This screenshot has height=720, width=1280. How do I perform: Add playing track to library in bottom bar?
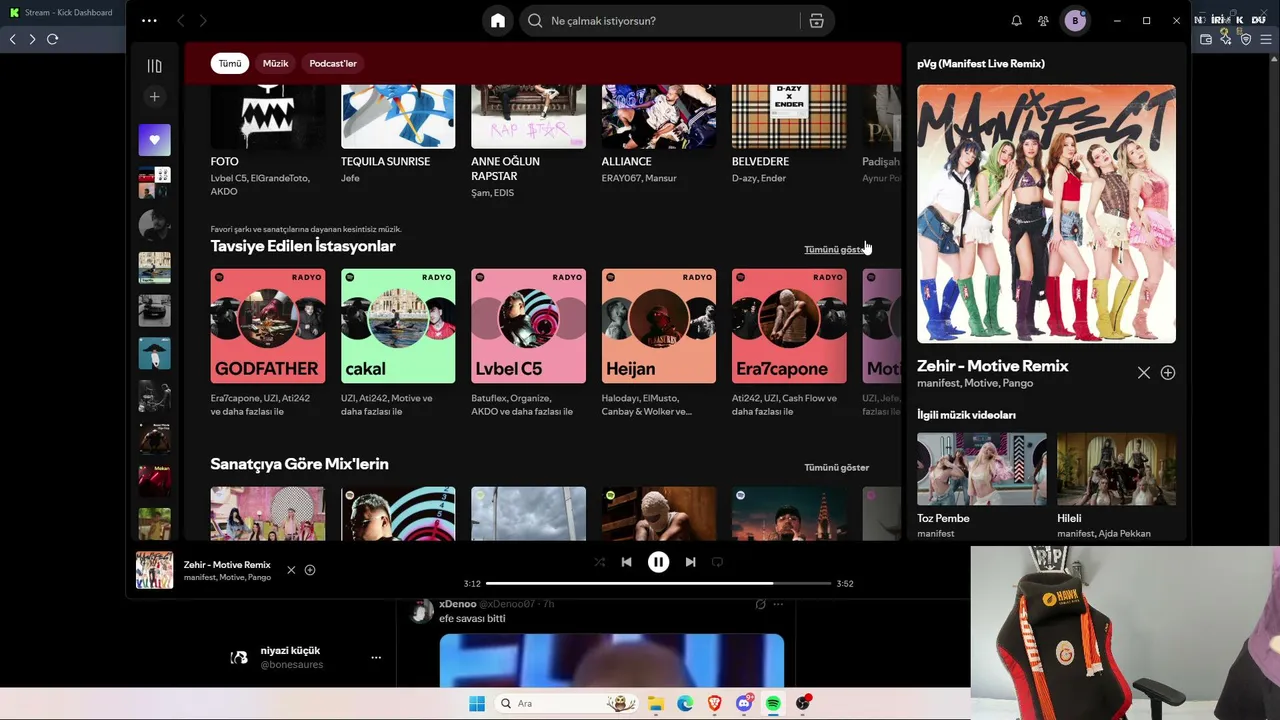click(x=310, y=570)
